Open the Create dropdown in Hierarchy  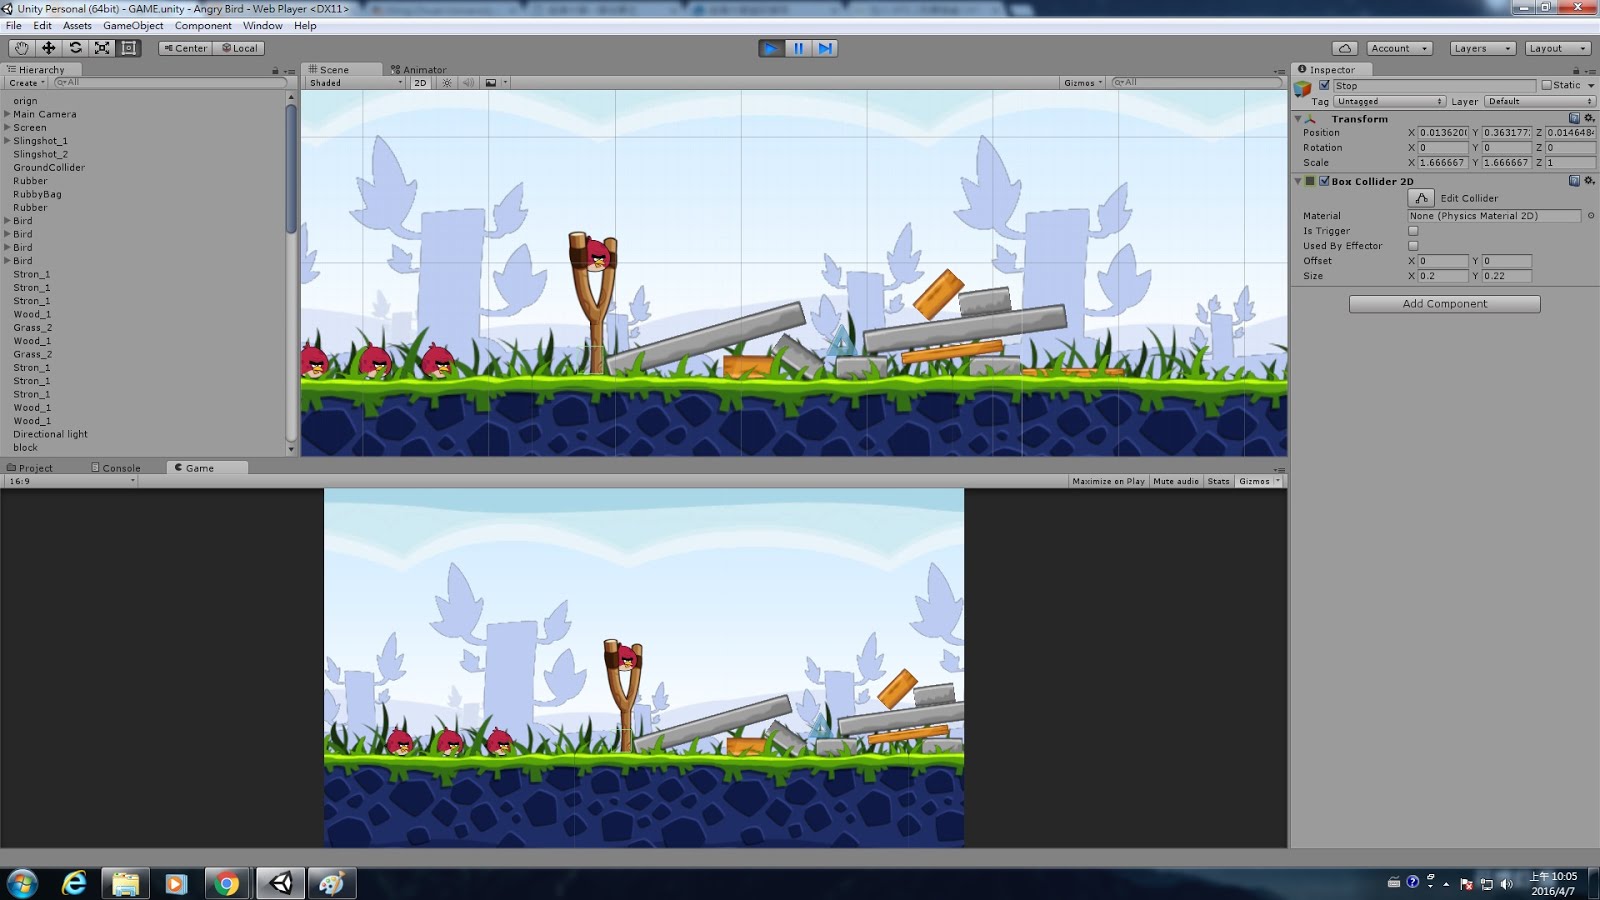27,83
